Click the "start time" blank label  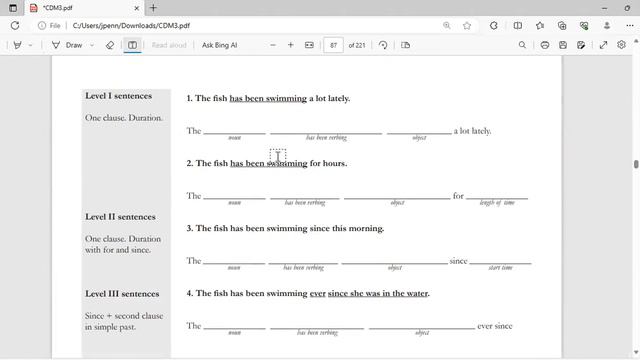[500, 268]
